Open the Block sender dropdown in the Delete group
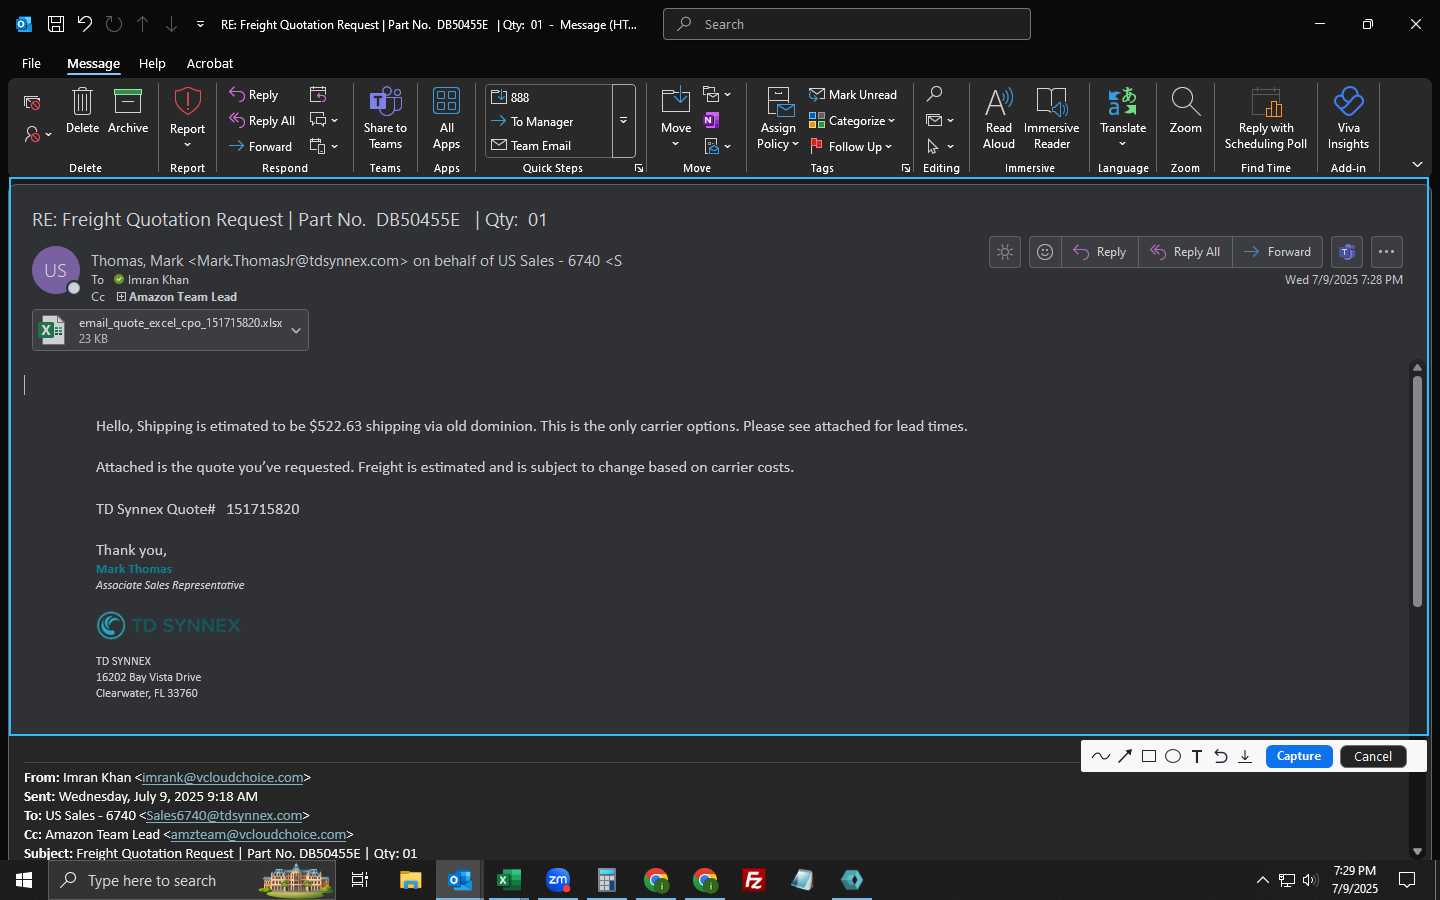1440x900 pixels. pyautogui.click(x=38, y=134)
